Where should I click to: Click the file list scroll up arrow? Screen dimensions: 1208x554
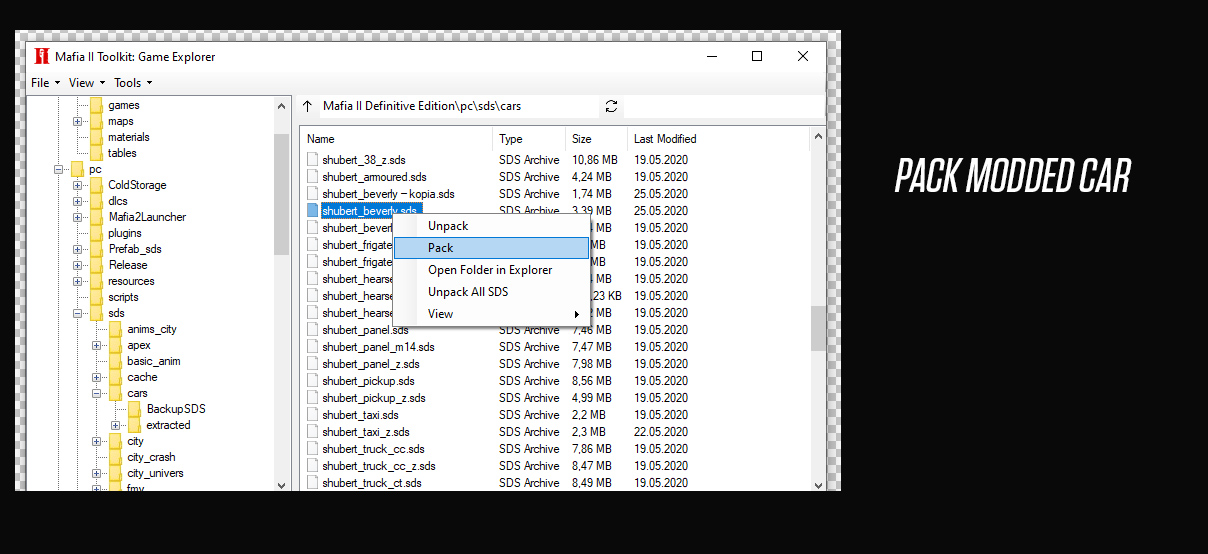pos(818,136)
